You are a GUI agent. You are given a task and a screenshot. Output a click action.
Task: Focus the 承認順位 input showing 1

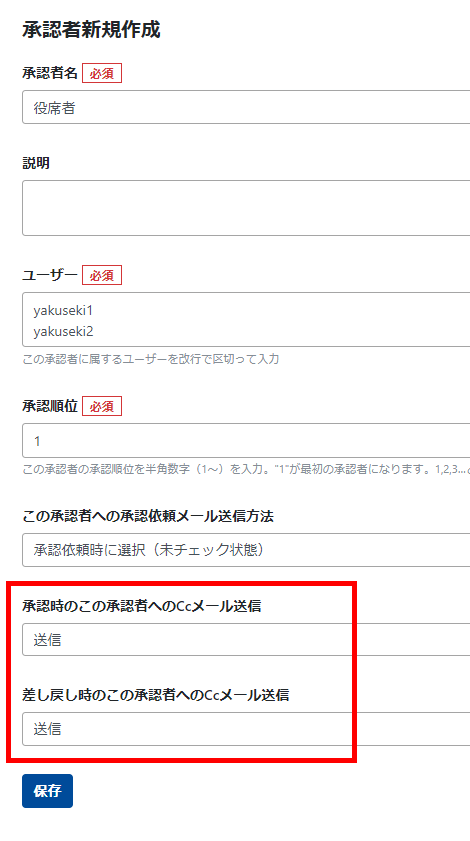(246, 440)
